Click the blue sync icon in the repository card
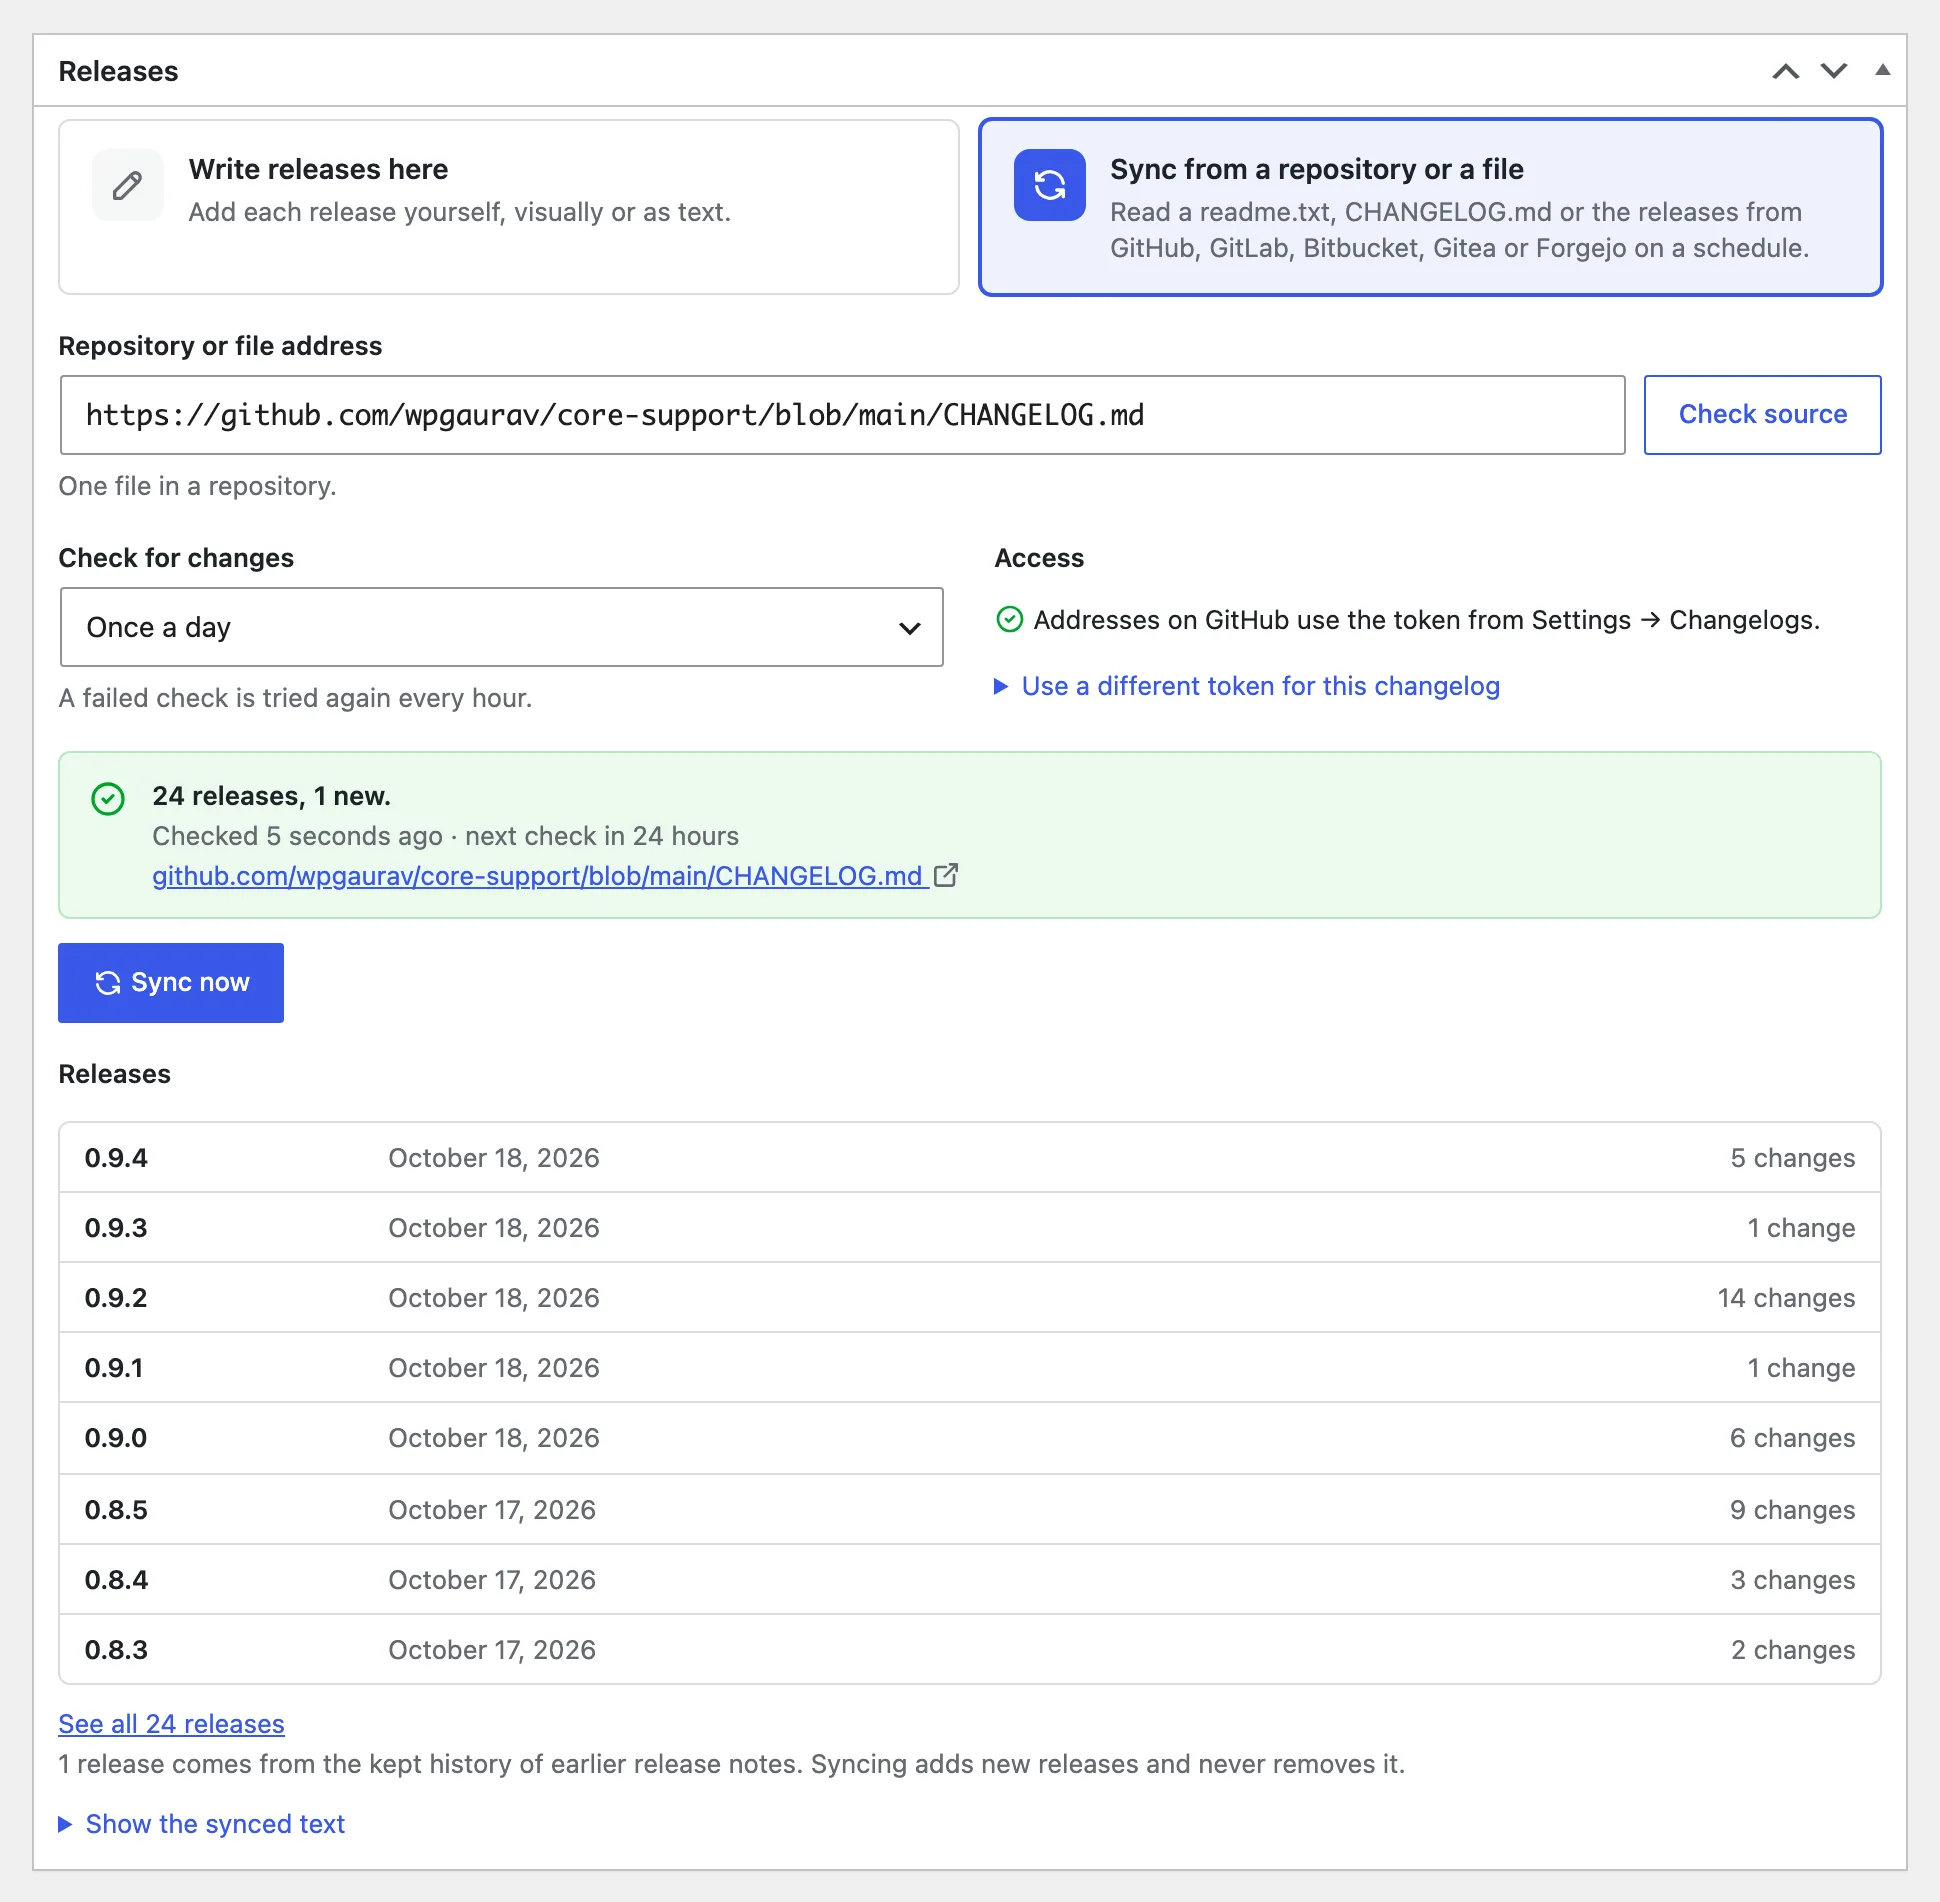The height and width of the screenshot is (1902, 1940). (x=1049, y=185)
